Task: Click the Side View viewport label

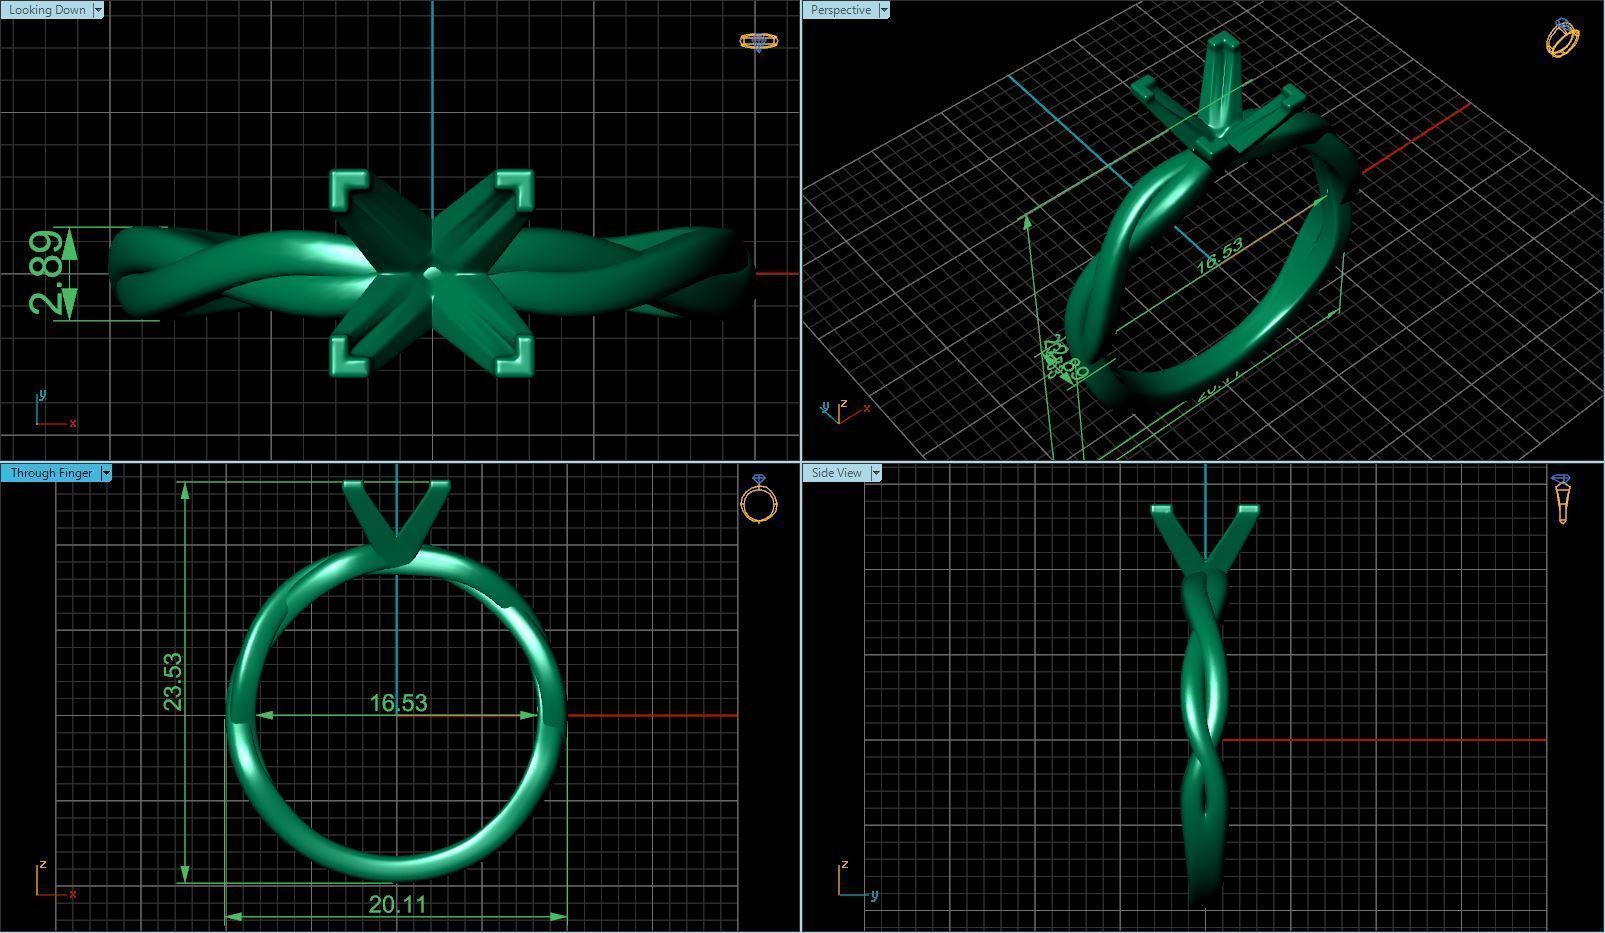Action: (837, 473)
